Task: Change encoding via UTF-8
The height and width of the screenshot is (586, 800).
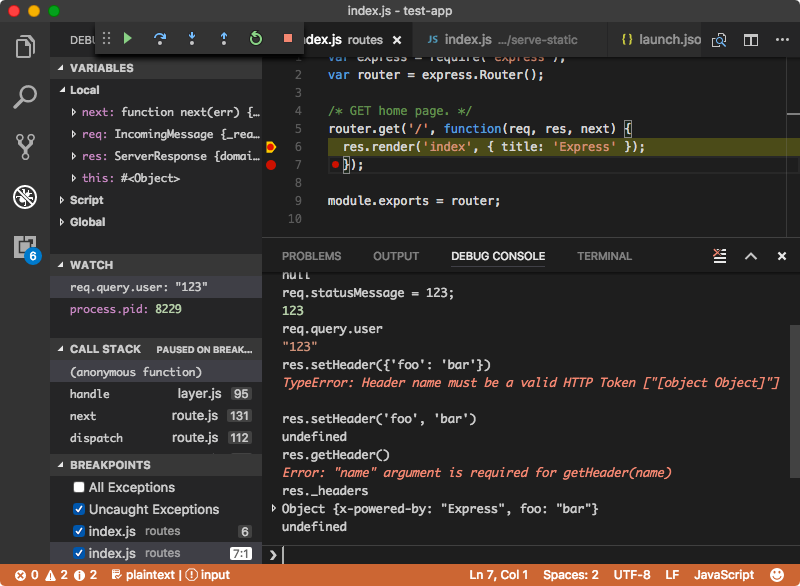Action: (632, 575)
